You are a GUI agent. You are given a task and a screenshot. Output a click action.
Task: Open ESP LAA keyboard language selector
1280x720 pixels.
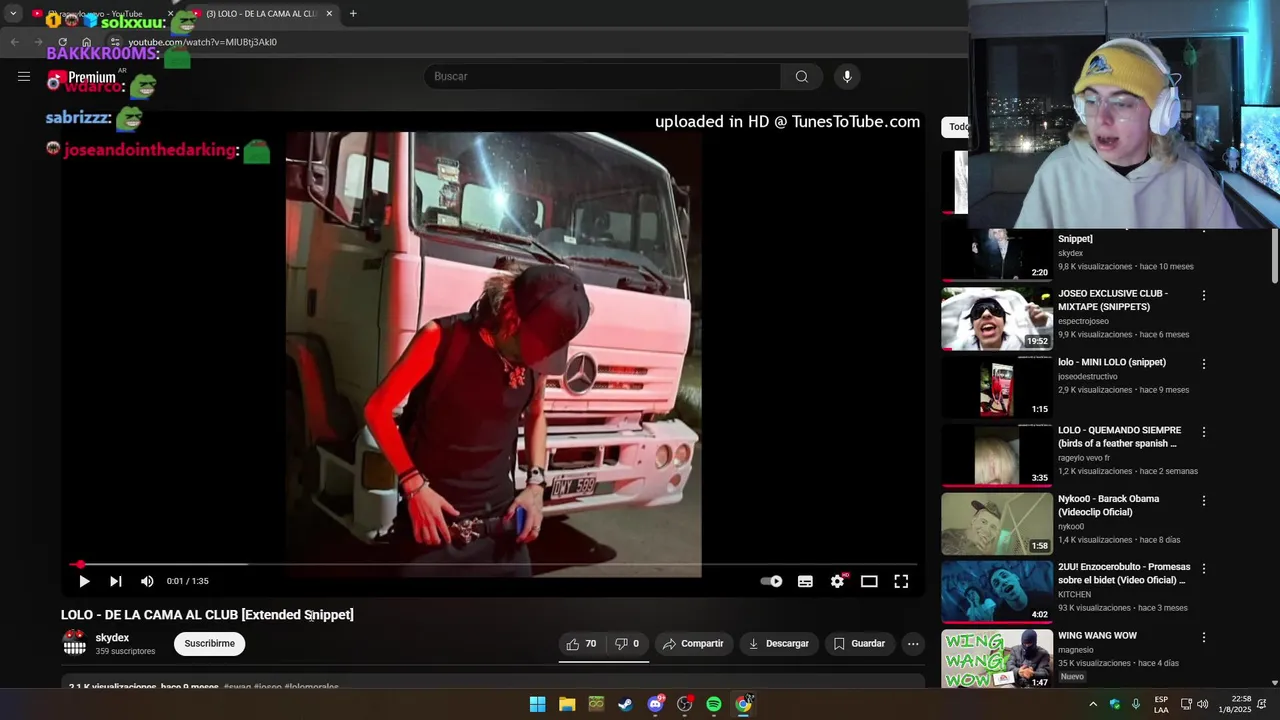[x=1161, y=704]
